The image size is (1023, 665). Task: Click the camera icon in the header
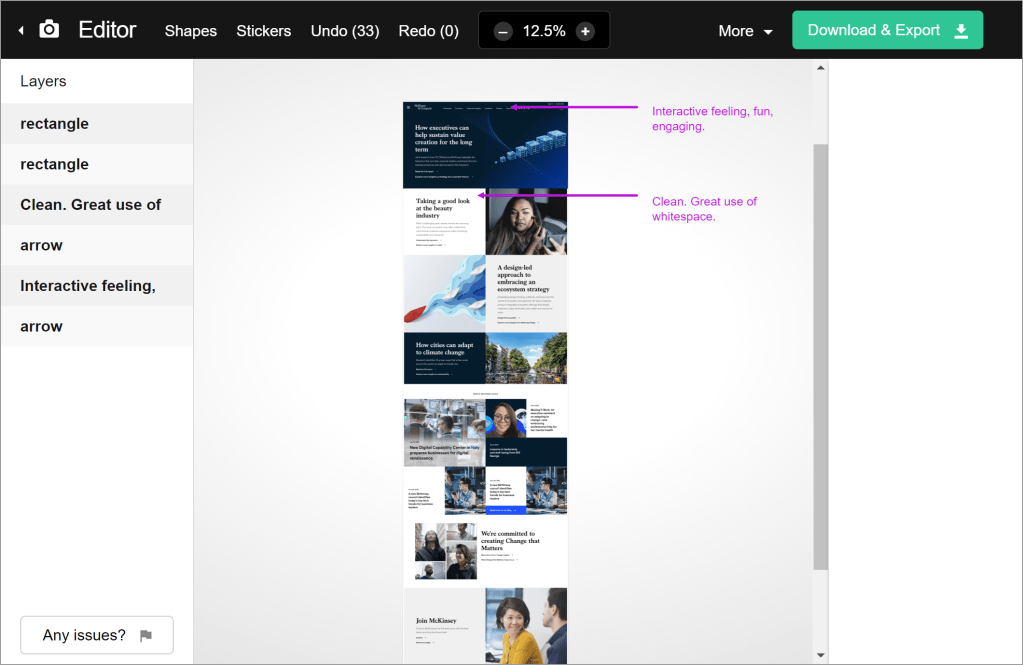point(49,30)
